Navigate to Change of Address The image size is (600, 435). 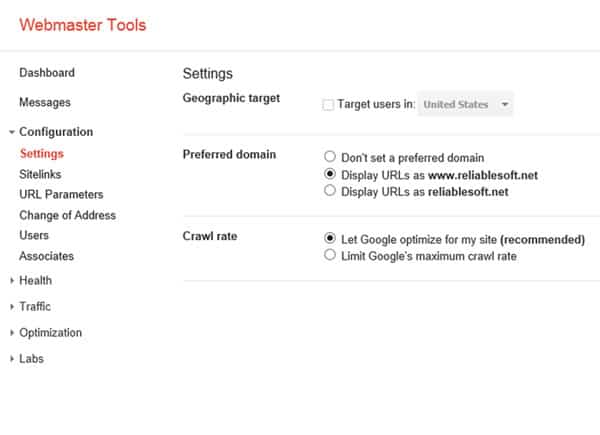point(67,215)
